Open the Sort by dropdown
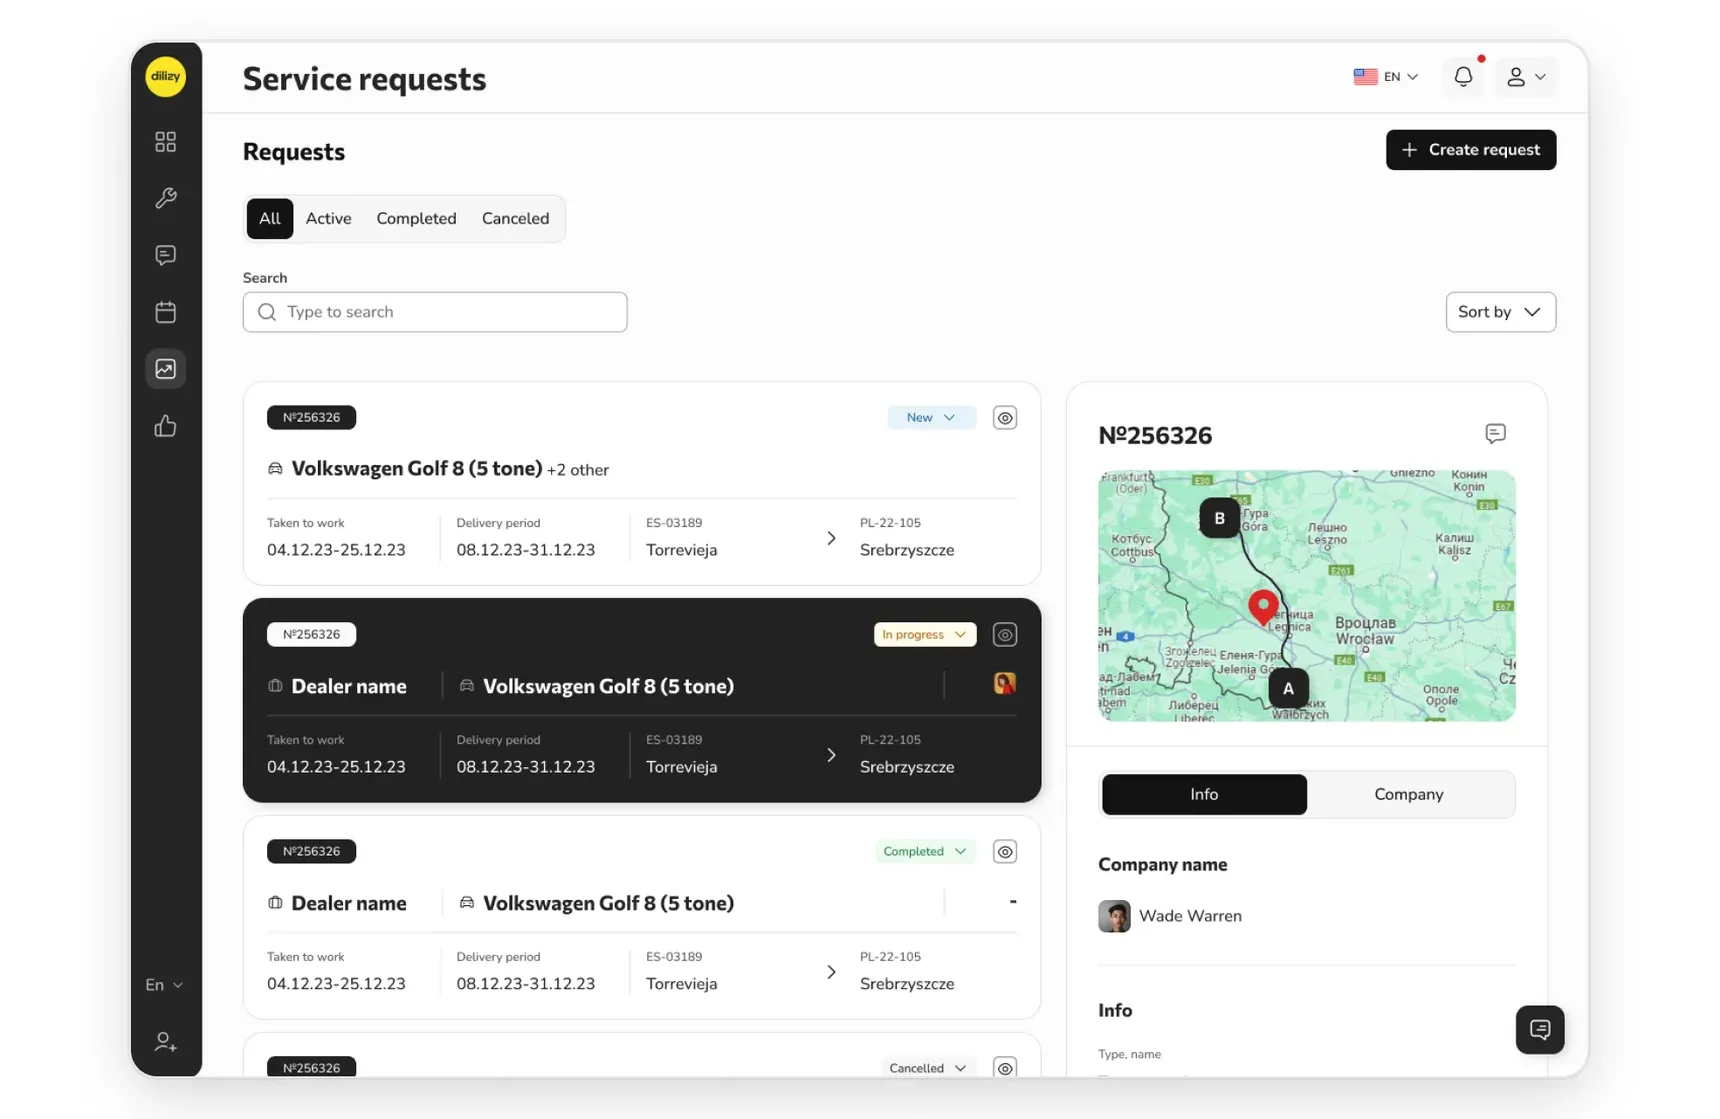Screen dimensions: 1720x1119 pos(1500,312)
